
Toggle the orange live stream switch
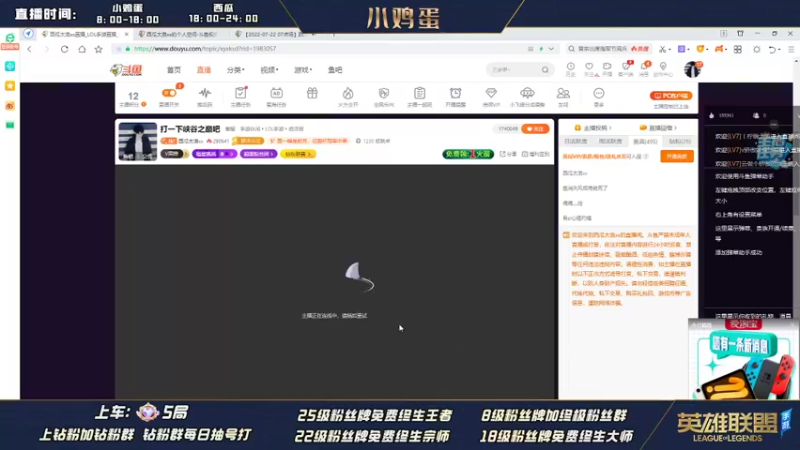[x=169, y=93]
